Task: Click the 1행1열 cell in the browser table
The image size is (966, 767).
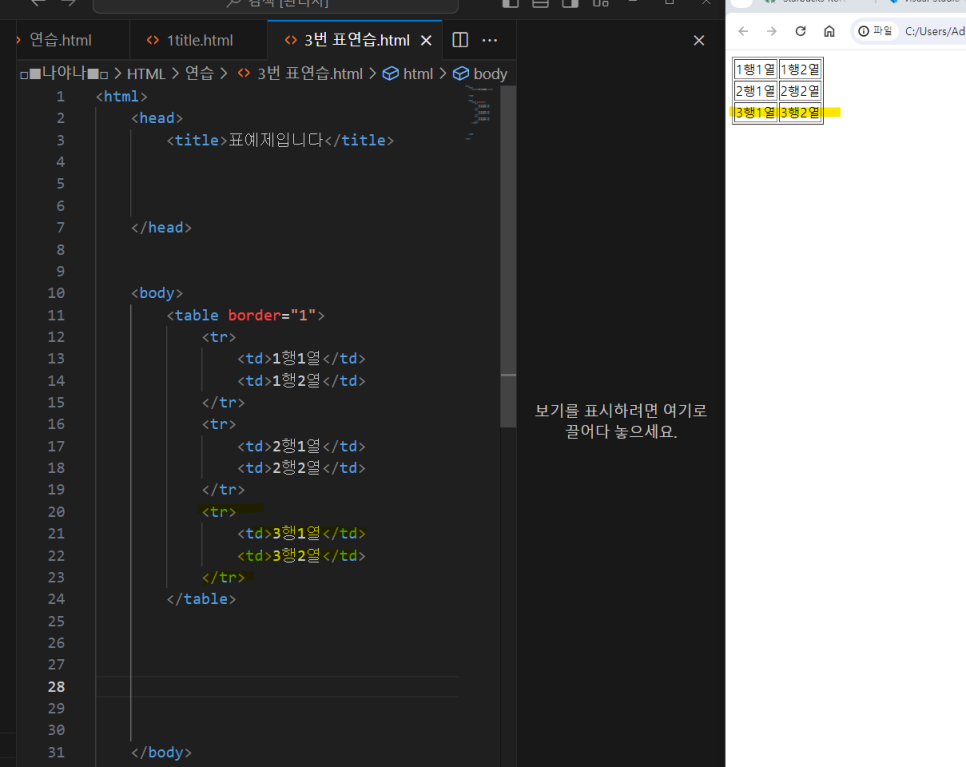Action: point(755,70)
